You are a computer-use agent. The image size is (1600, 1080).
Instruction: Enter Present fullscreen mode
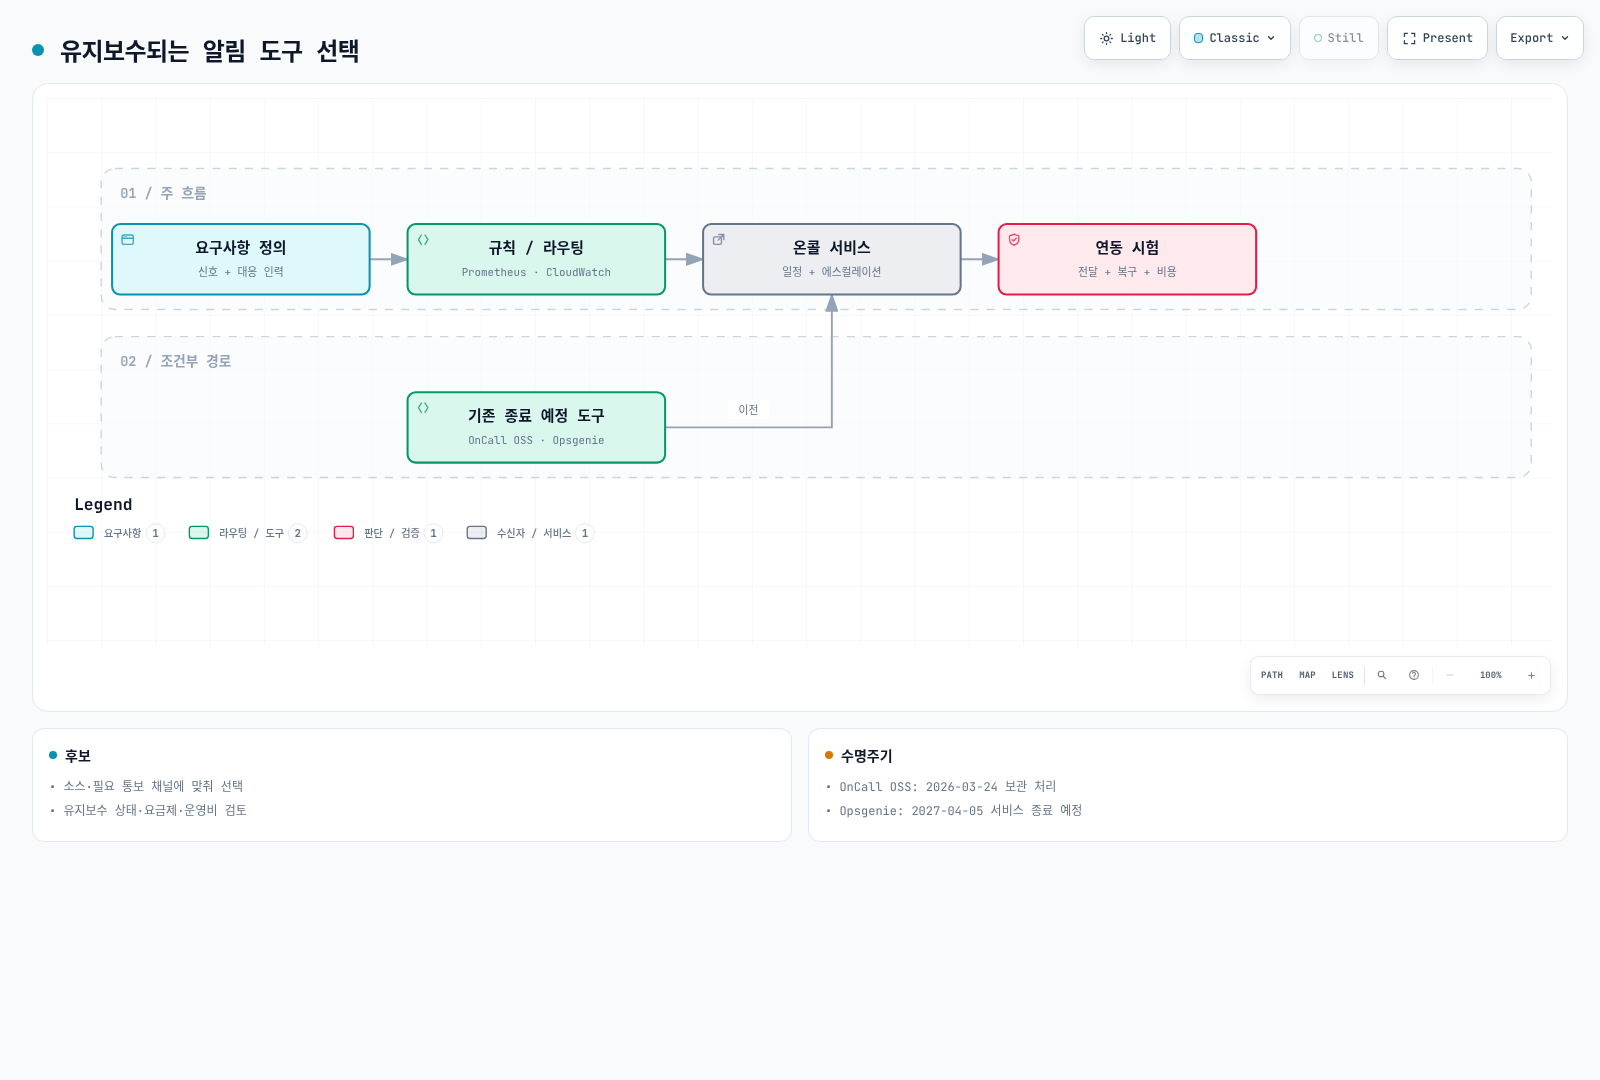1437,38
